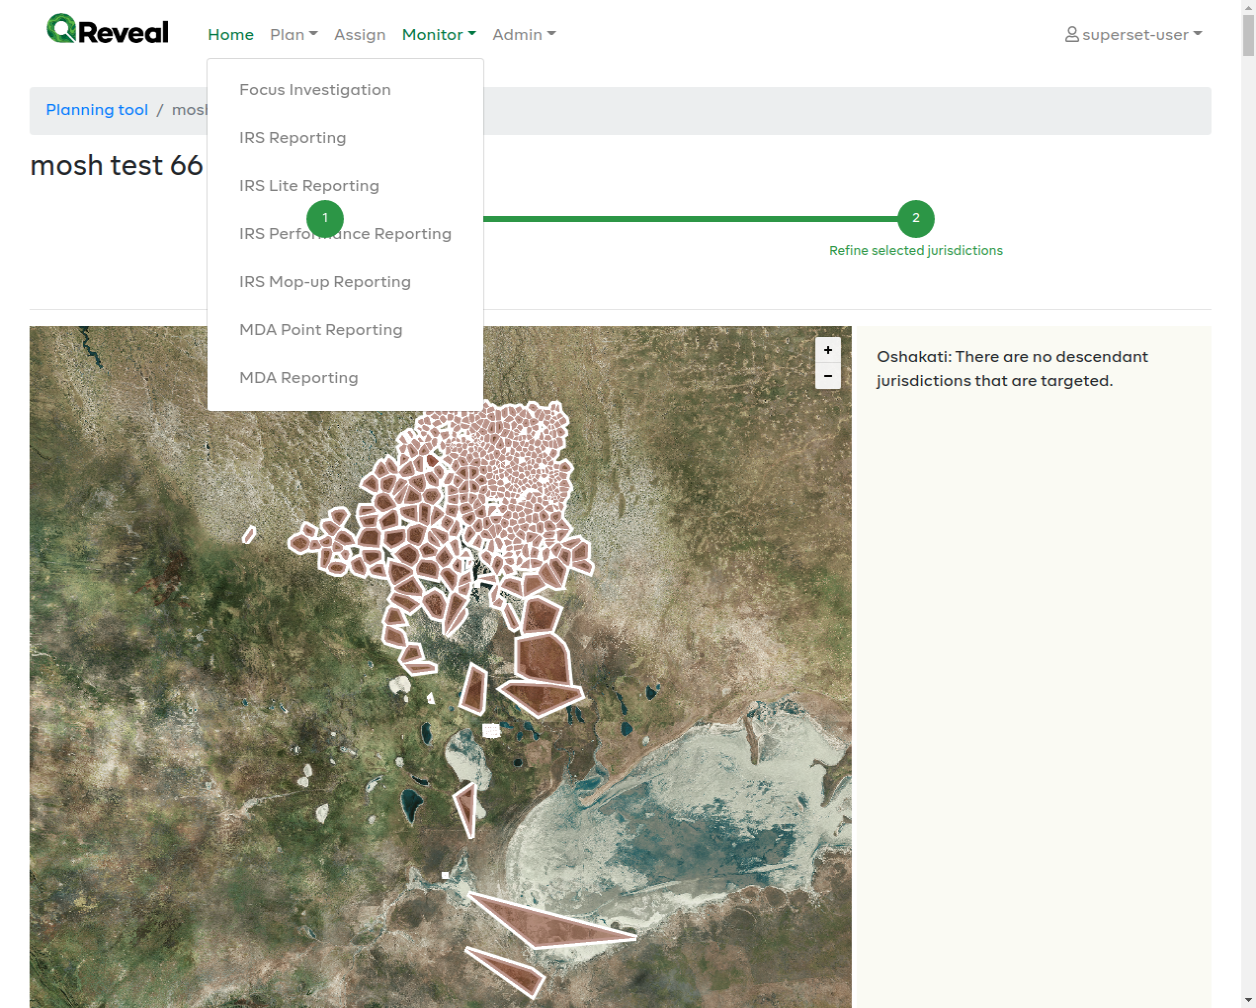
Task: Open the Admin dropdown menu
Action: [523, 34]
